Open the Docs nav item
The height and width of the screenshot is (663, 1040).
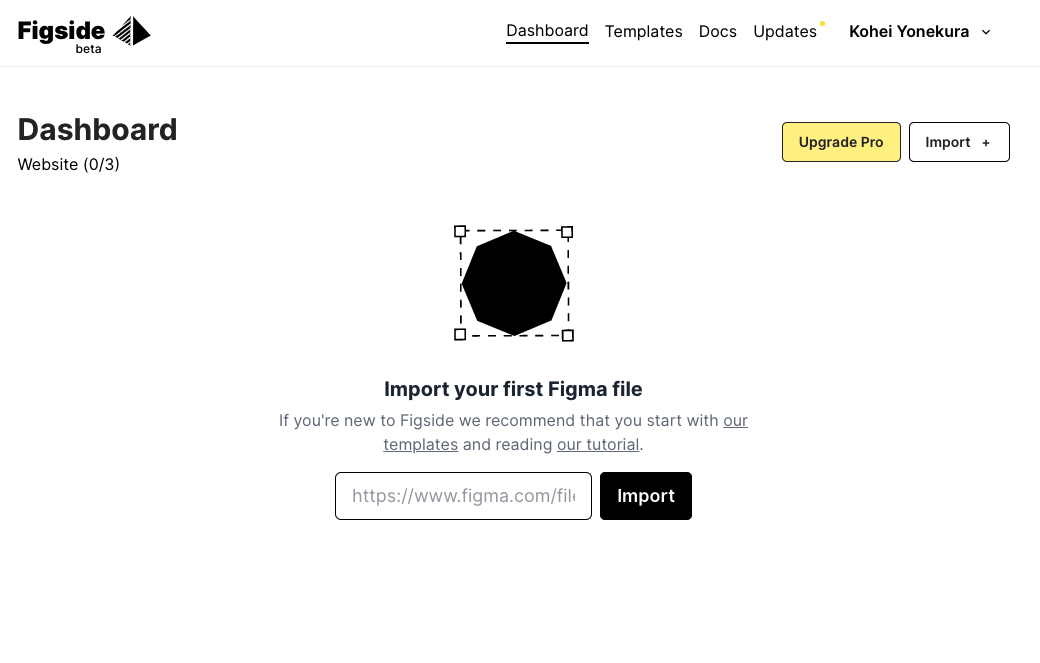coord(718,31)
